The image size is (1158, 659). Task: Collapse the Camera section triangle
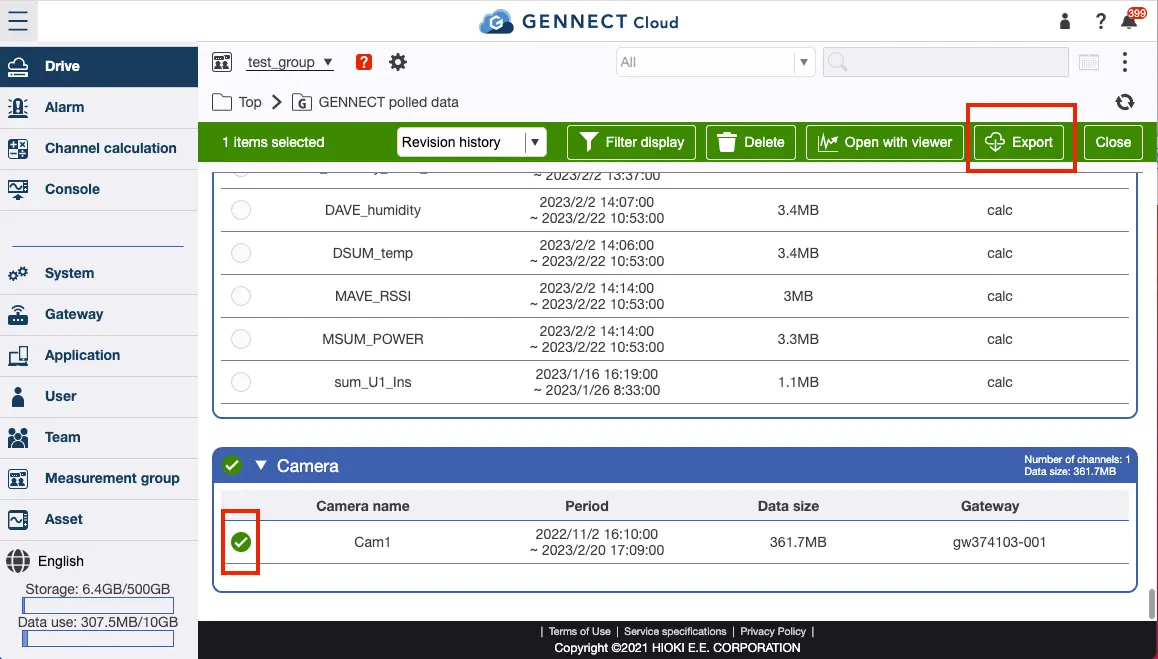[261, 465]
